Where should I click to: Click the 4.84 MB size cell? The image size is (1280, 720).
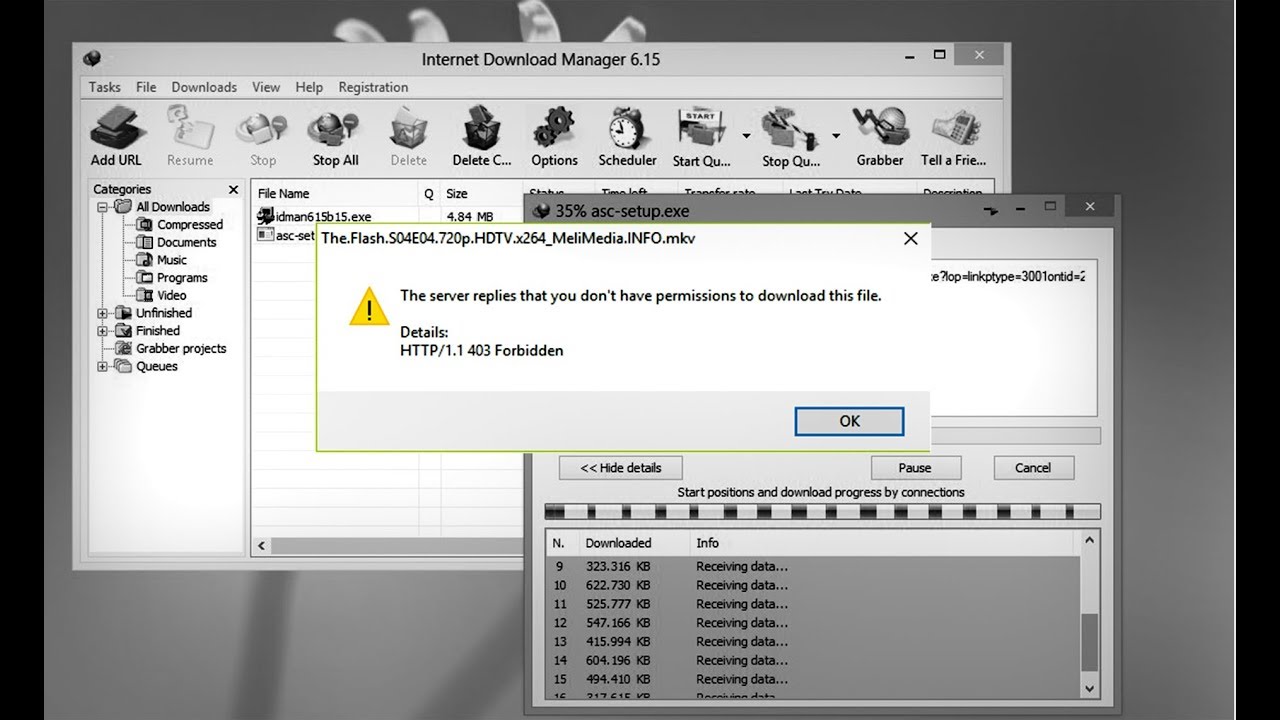coord(470,216)
